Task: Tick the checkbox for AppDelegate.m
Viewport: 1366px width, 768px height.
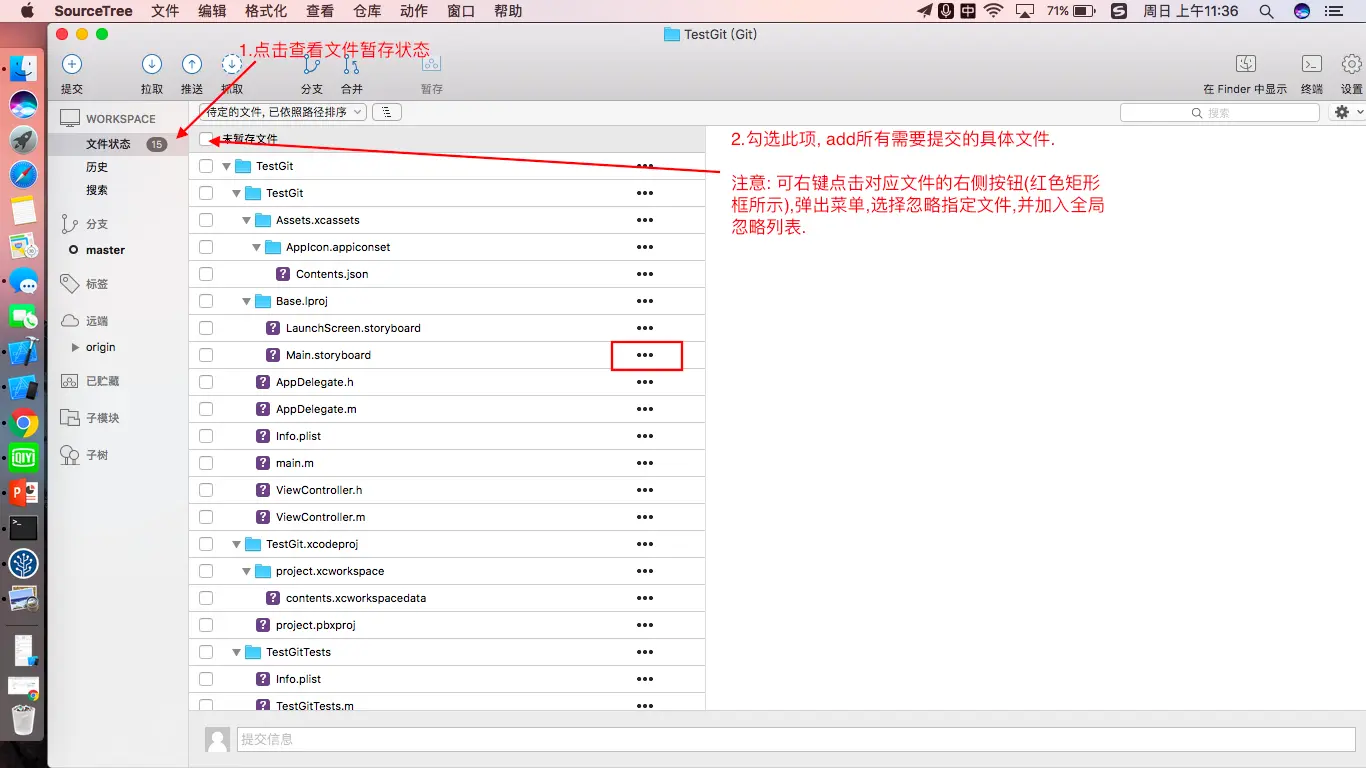Action: [x=206, y=409]
